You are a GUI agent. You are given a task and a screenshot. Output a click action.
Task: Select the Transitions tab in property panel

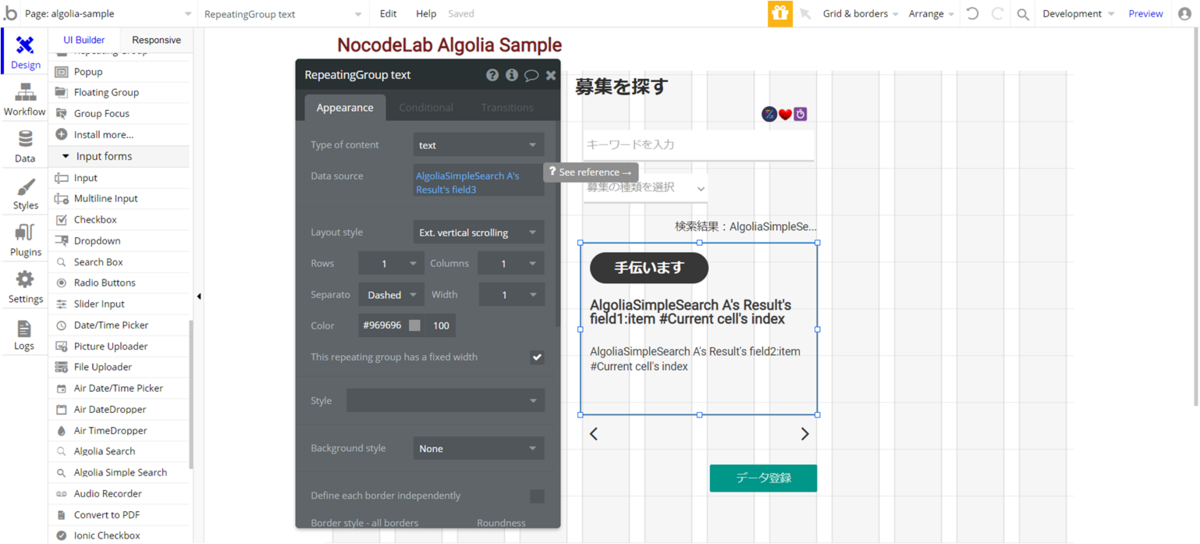[x=507, y=107]
